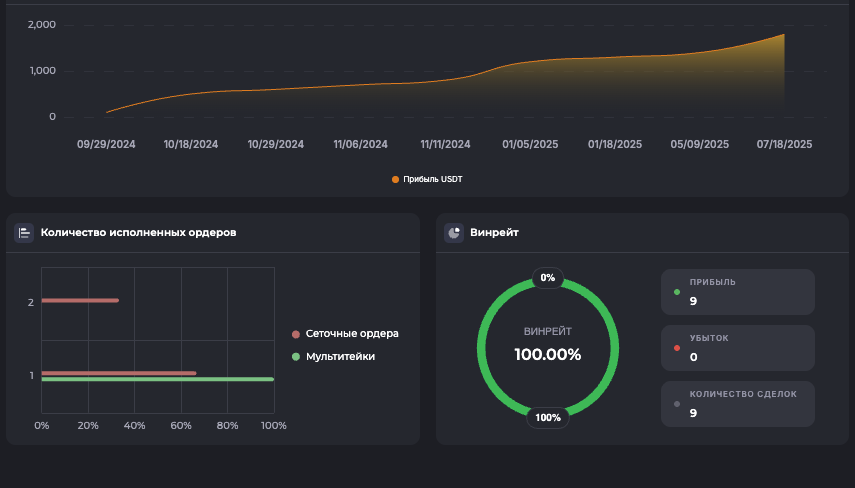Select the 07/18/2025 date on the axis
Viewport: 855px width, 488px height.
pos(785,144)
